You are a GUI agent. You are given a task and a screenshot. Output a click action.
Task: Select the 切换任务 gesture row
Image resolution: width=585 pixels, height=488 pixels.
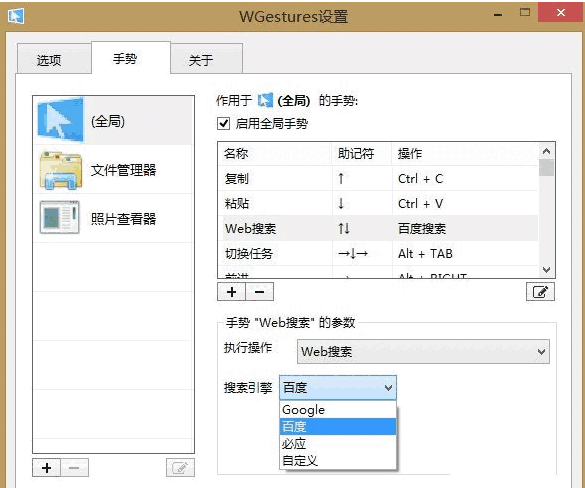(x=378, y=254)
